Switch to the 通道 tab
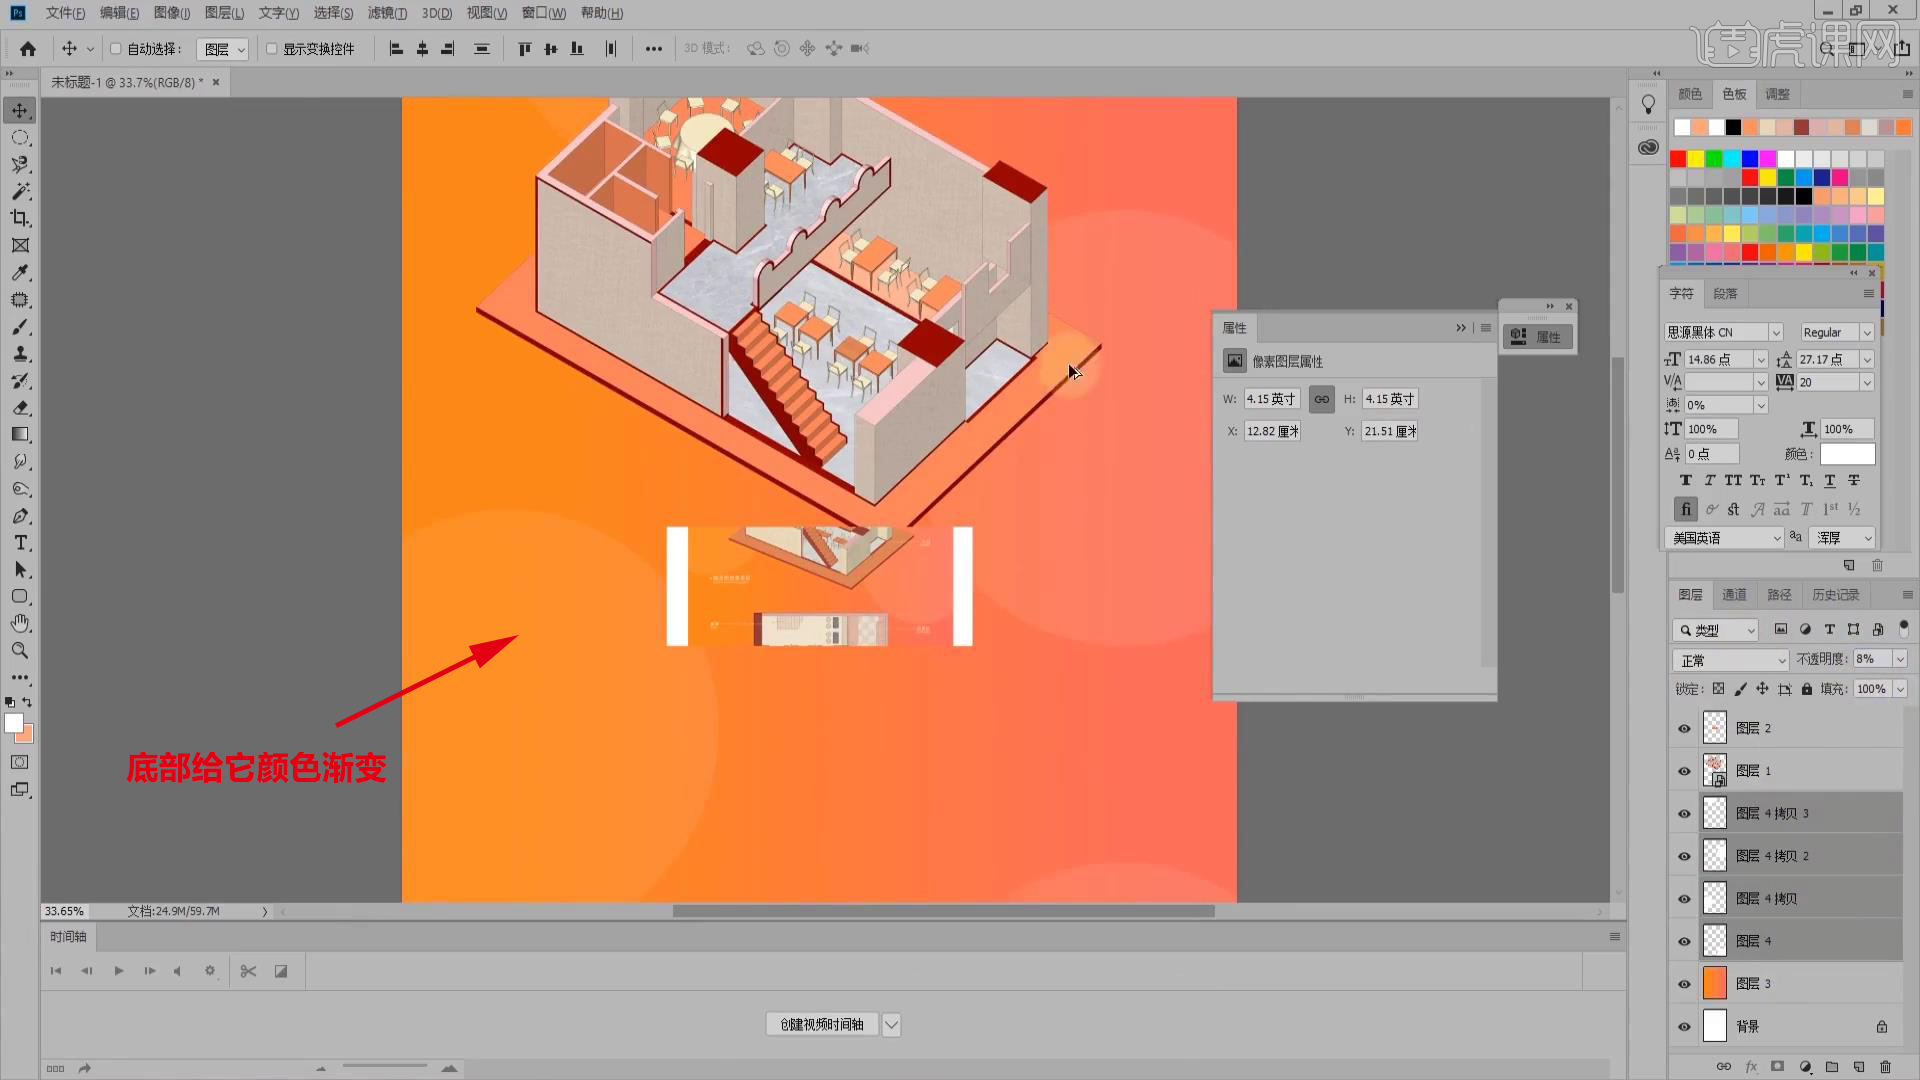Viewport: 1920px width, 1080px height. (x=1734, y=595)
